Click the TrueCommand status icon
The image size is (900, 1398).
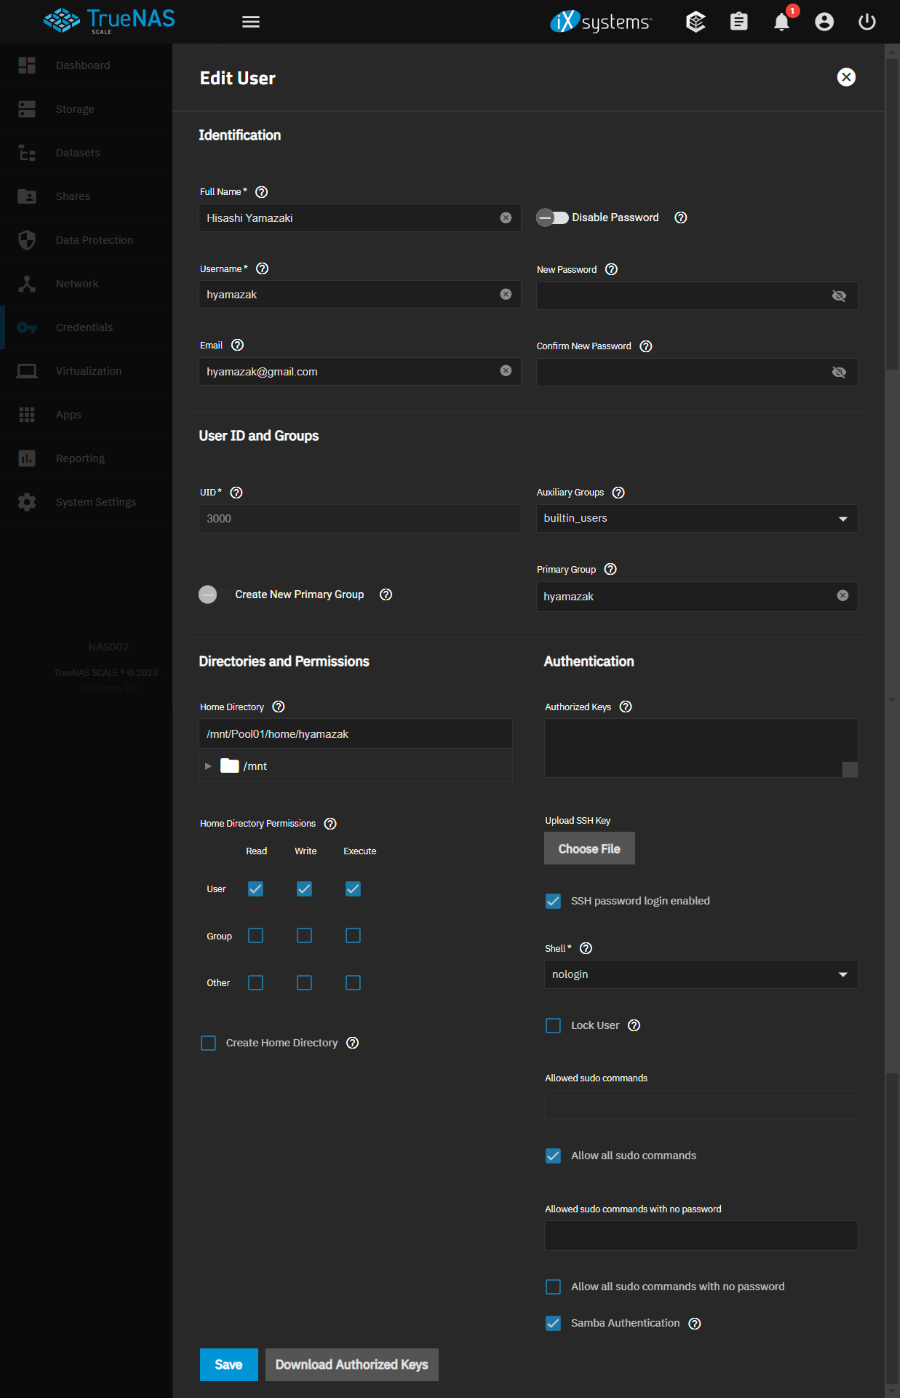696,22
